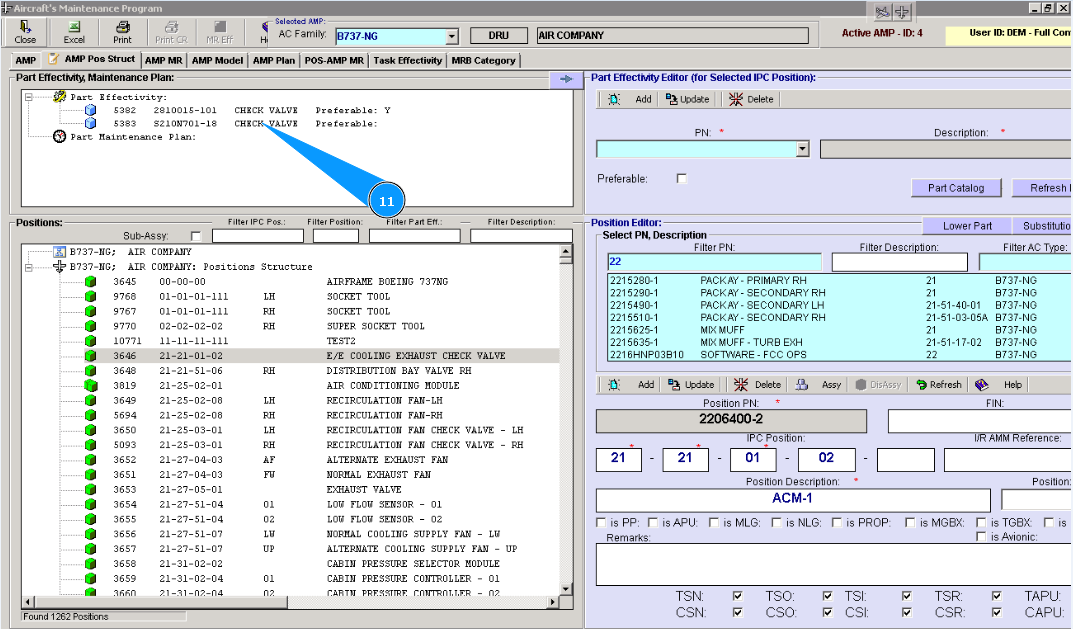
Task: Open the AC Family dropdown
Action: pos(451,36)
